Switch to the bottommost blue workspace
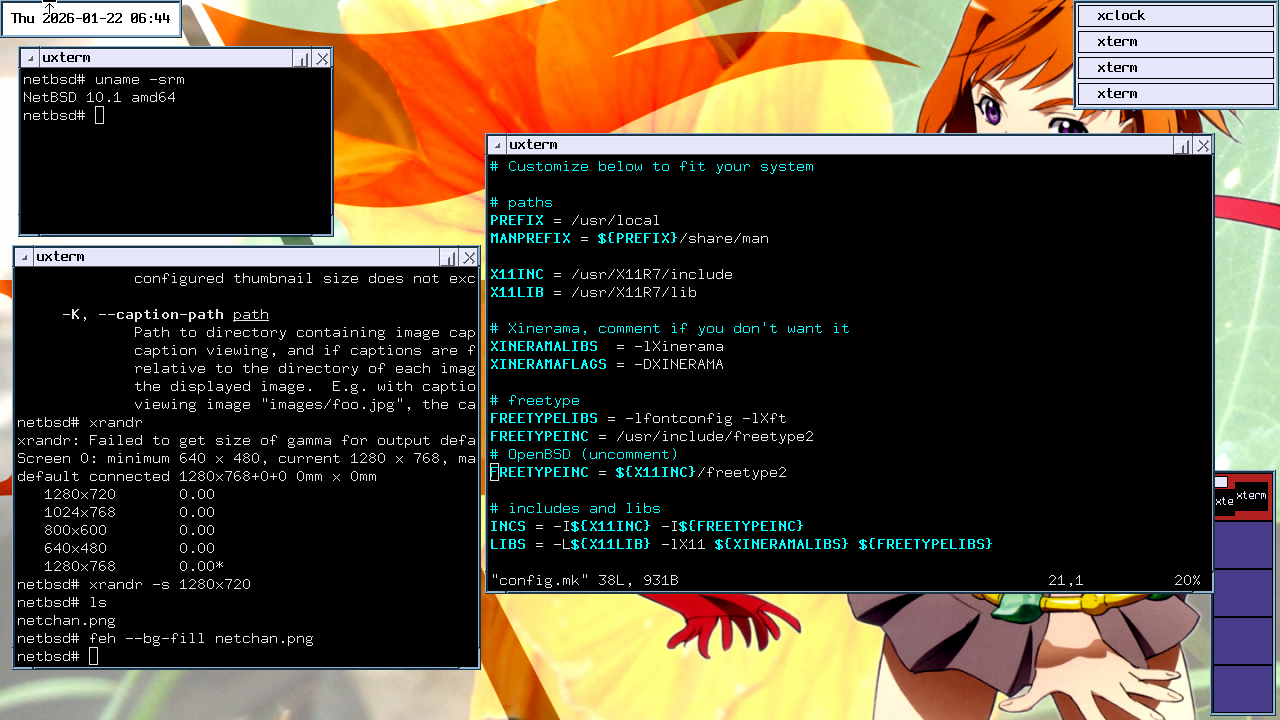Viewport: 1280px width, 720px height. point(1241,688)
